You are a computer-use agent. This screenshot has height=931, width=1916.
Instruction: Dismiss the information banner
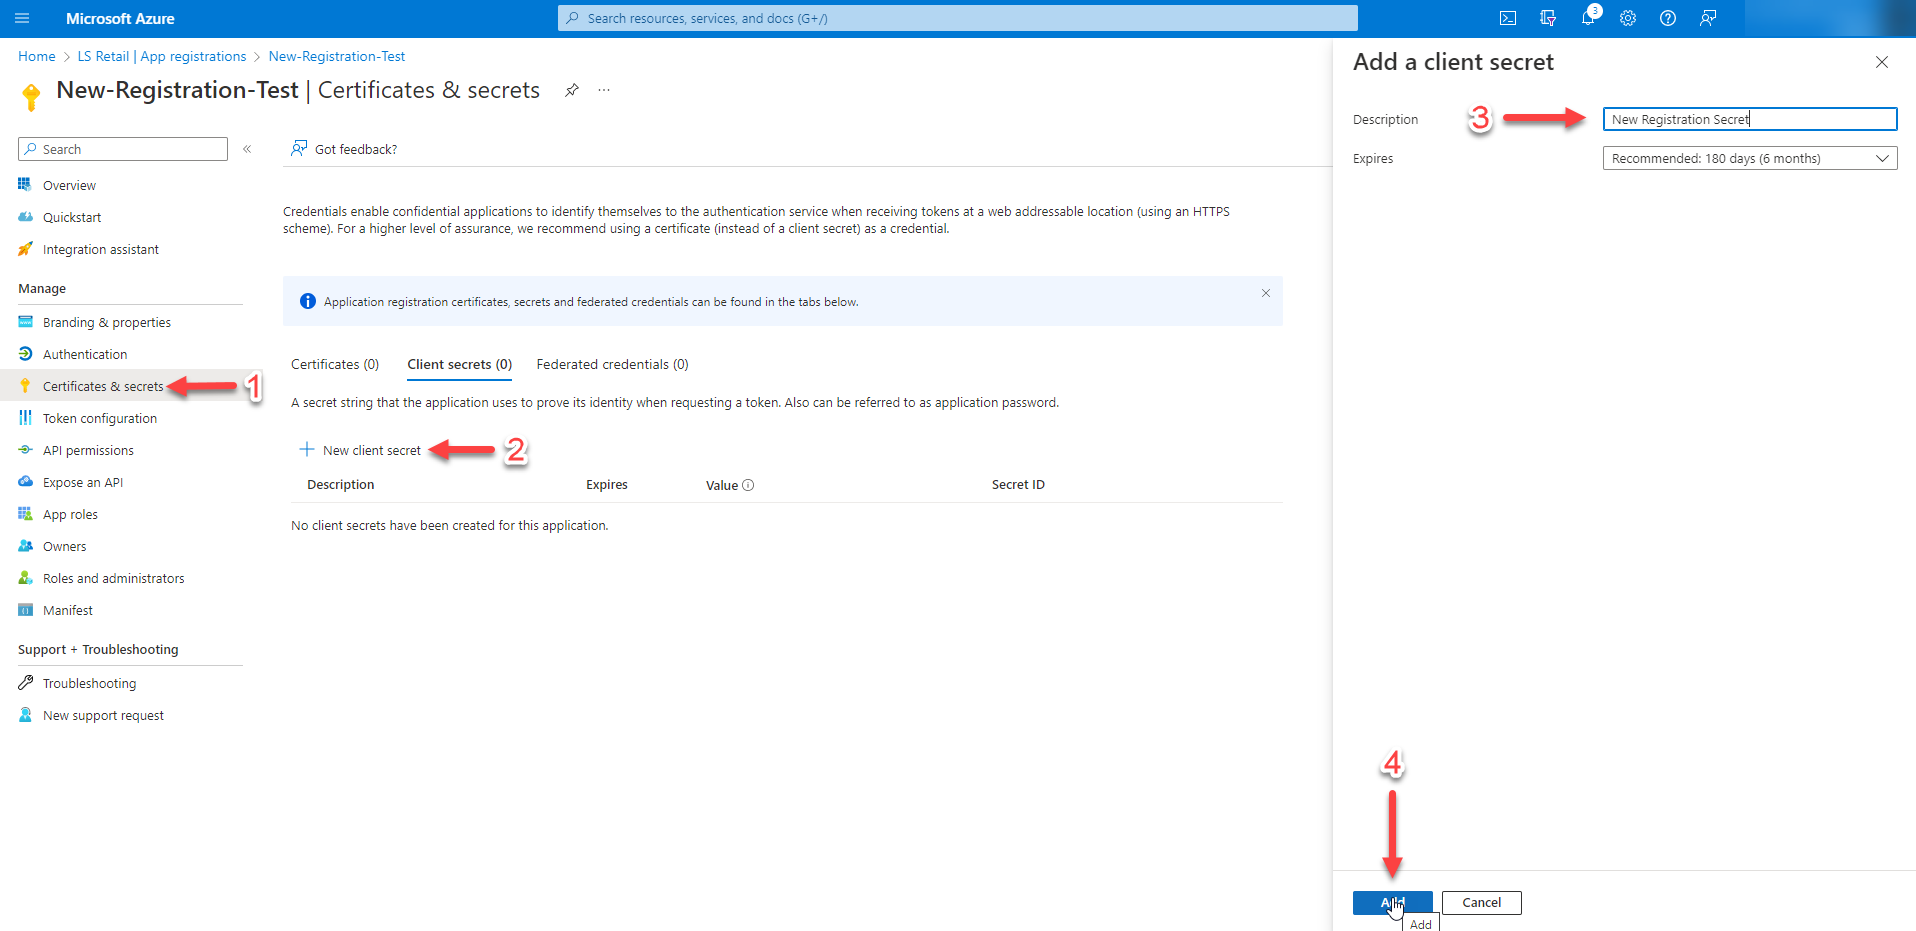1265,293
